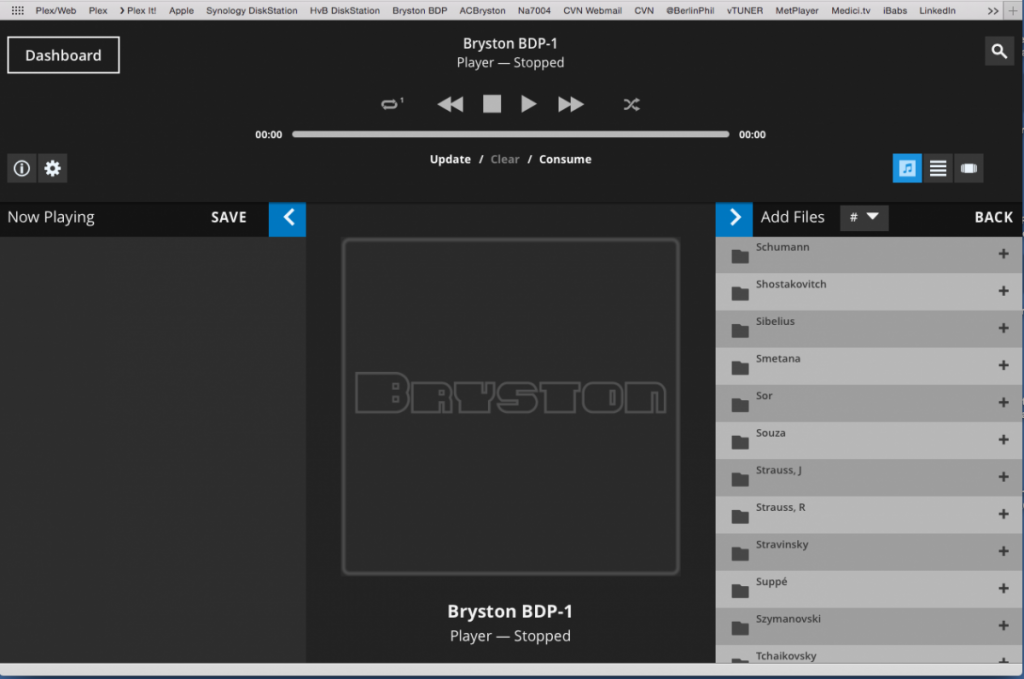Show more bookmarks with the overflow chevron
The height and width of the screenshot is (679, 1024).
[993, 10]
